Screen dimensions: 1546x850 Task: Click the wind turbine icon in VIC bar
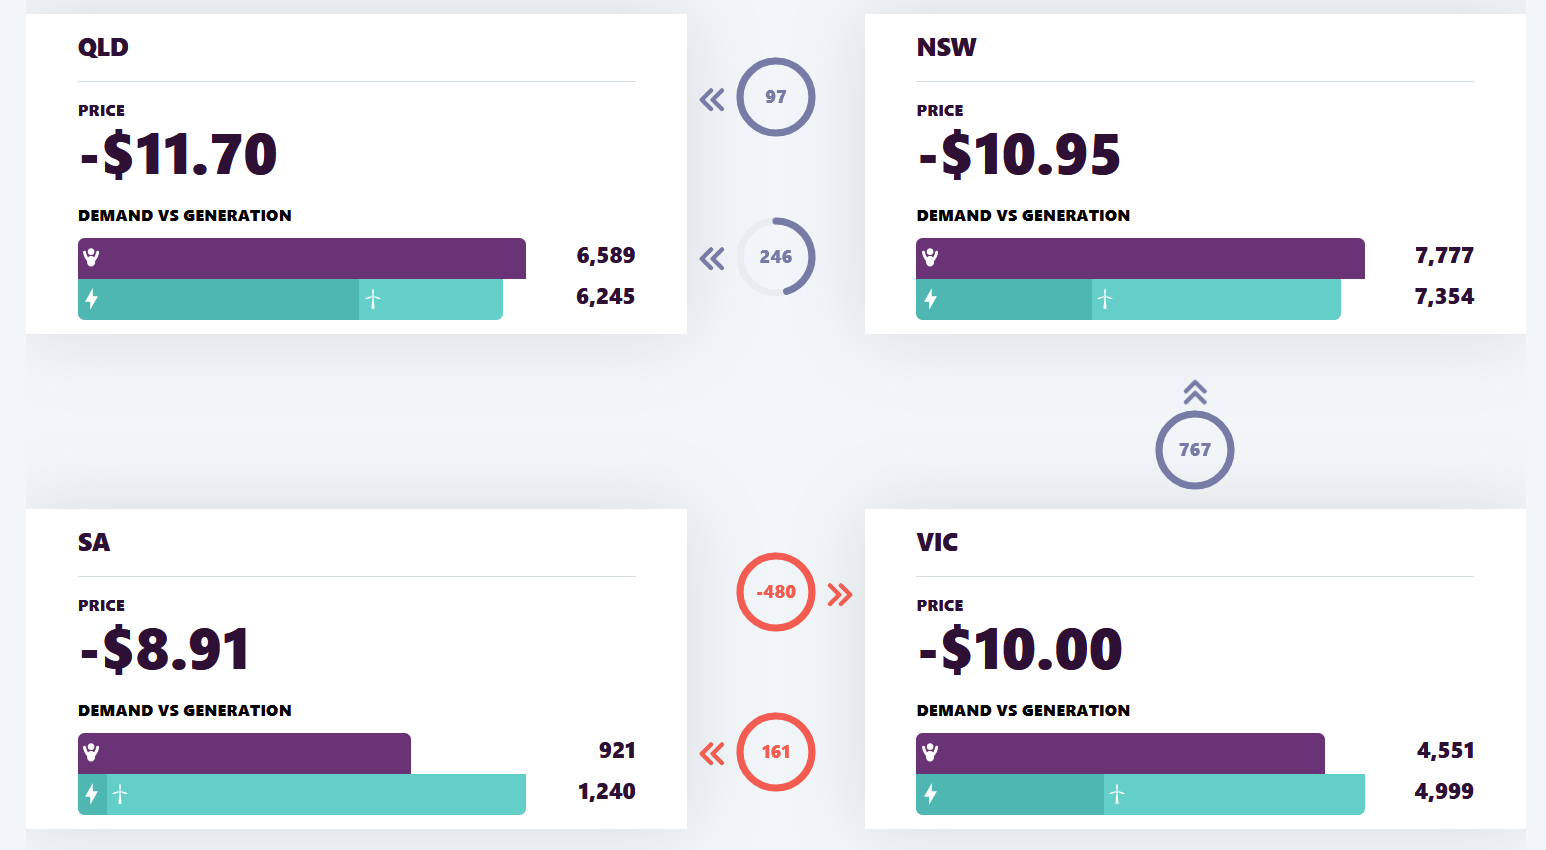click(1117, 794)
